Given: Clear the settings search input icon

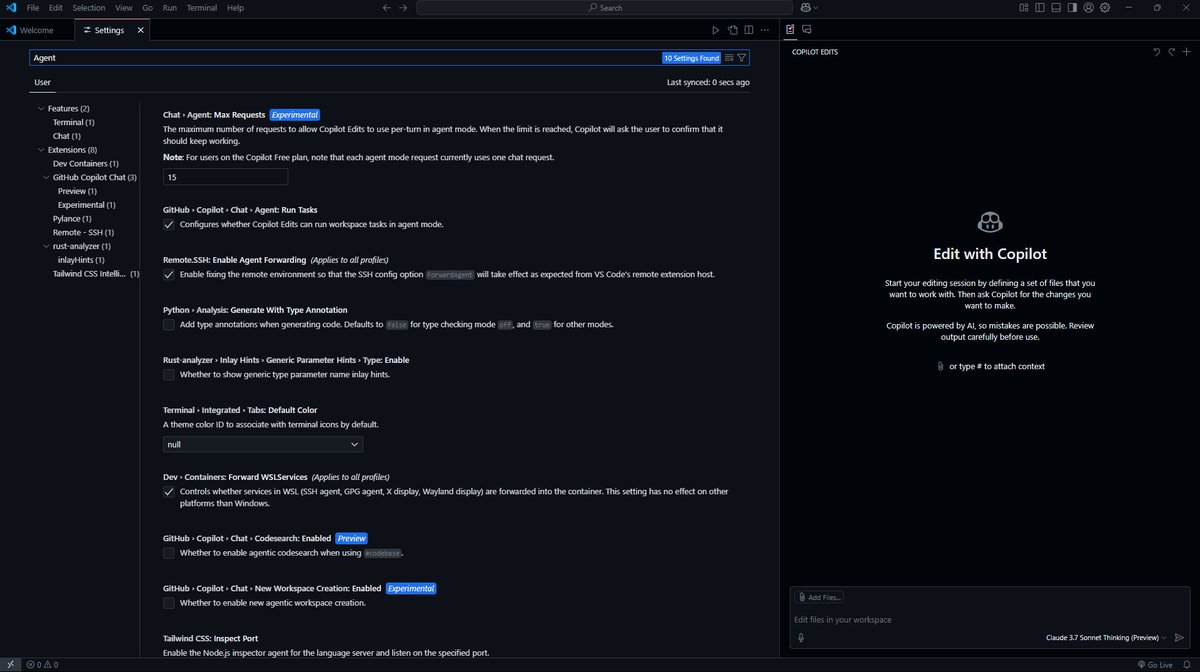Looking at the screenshot, I should pos(729,58).
